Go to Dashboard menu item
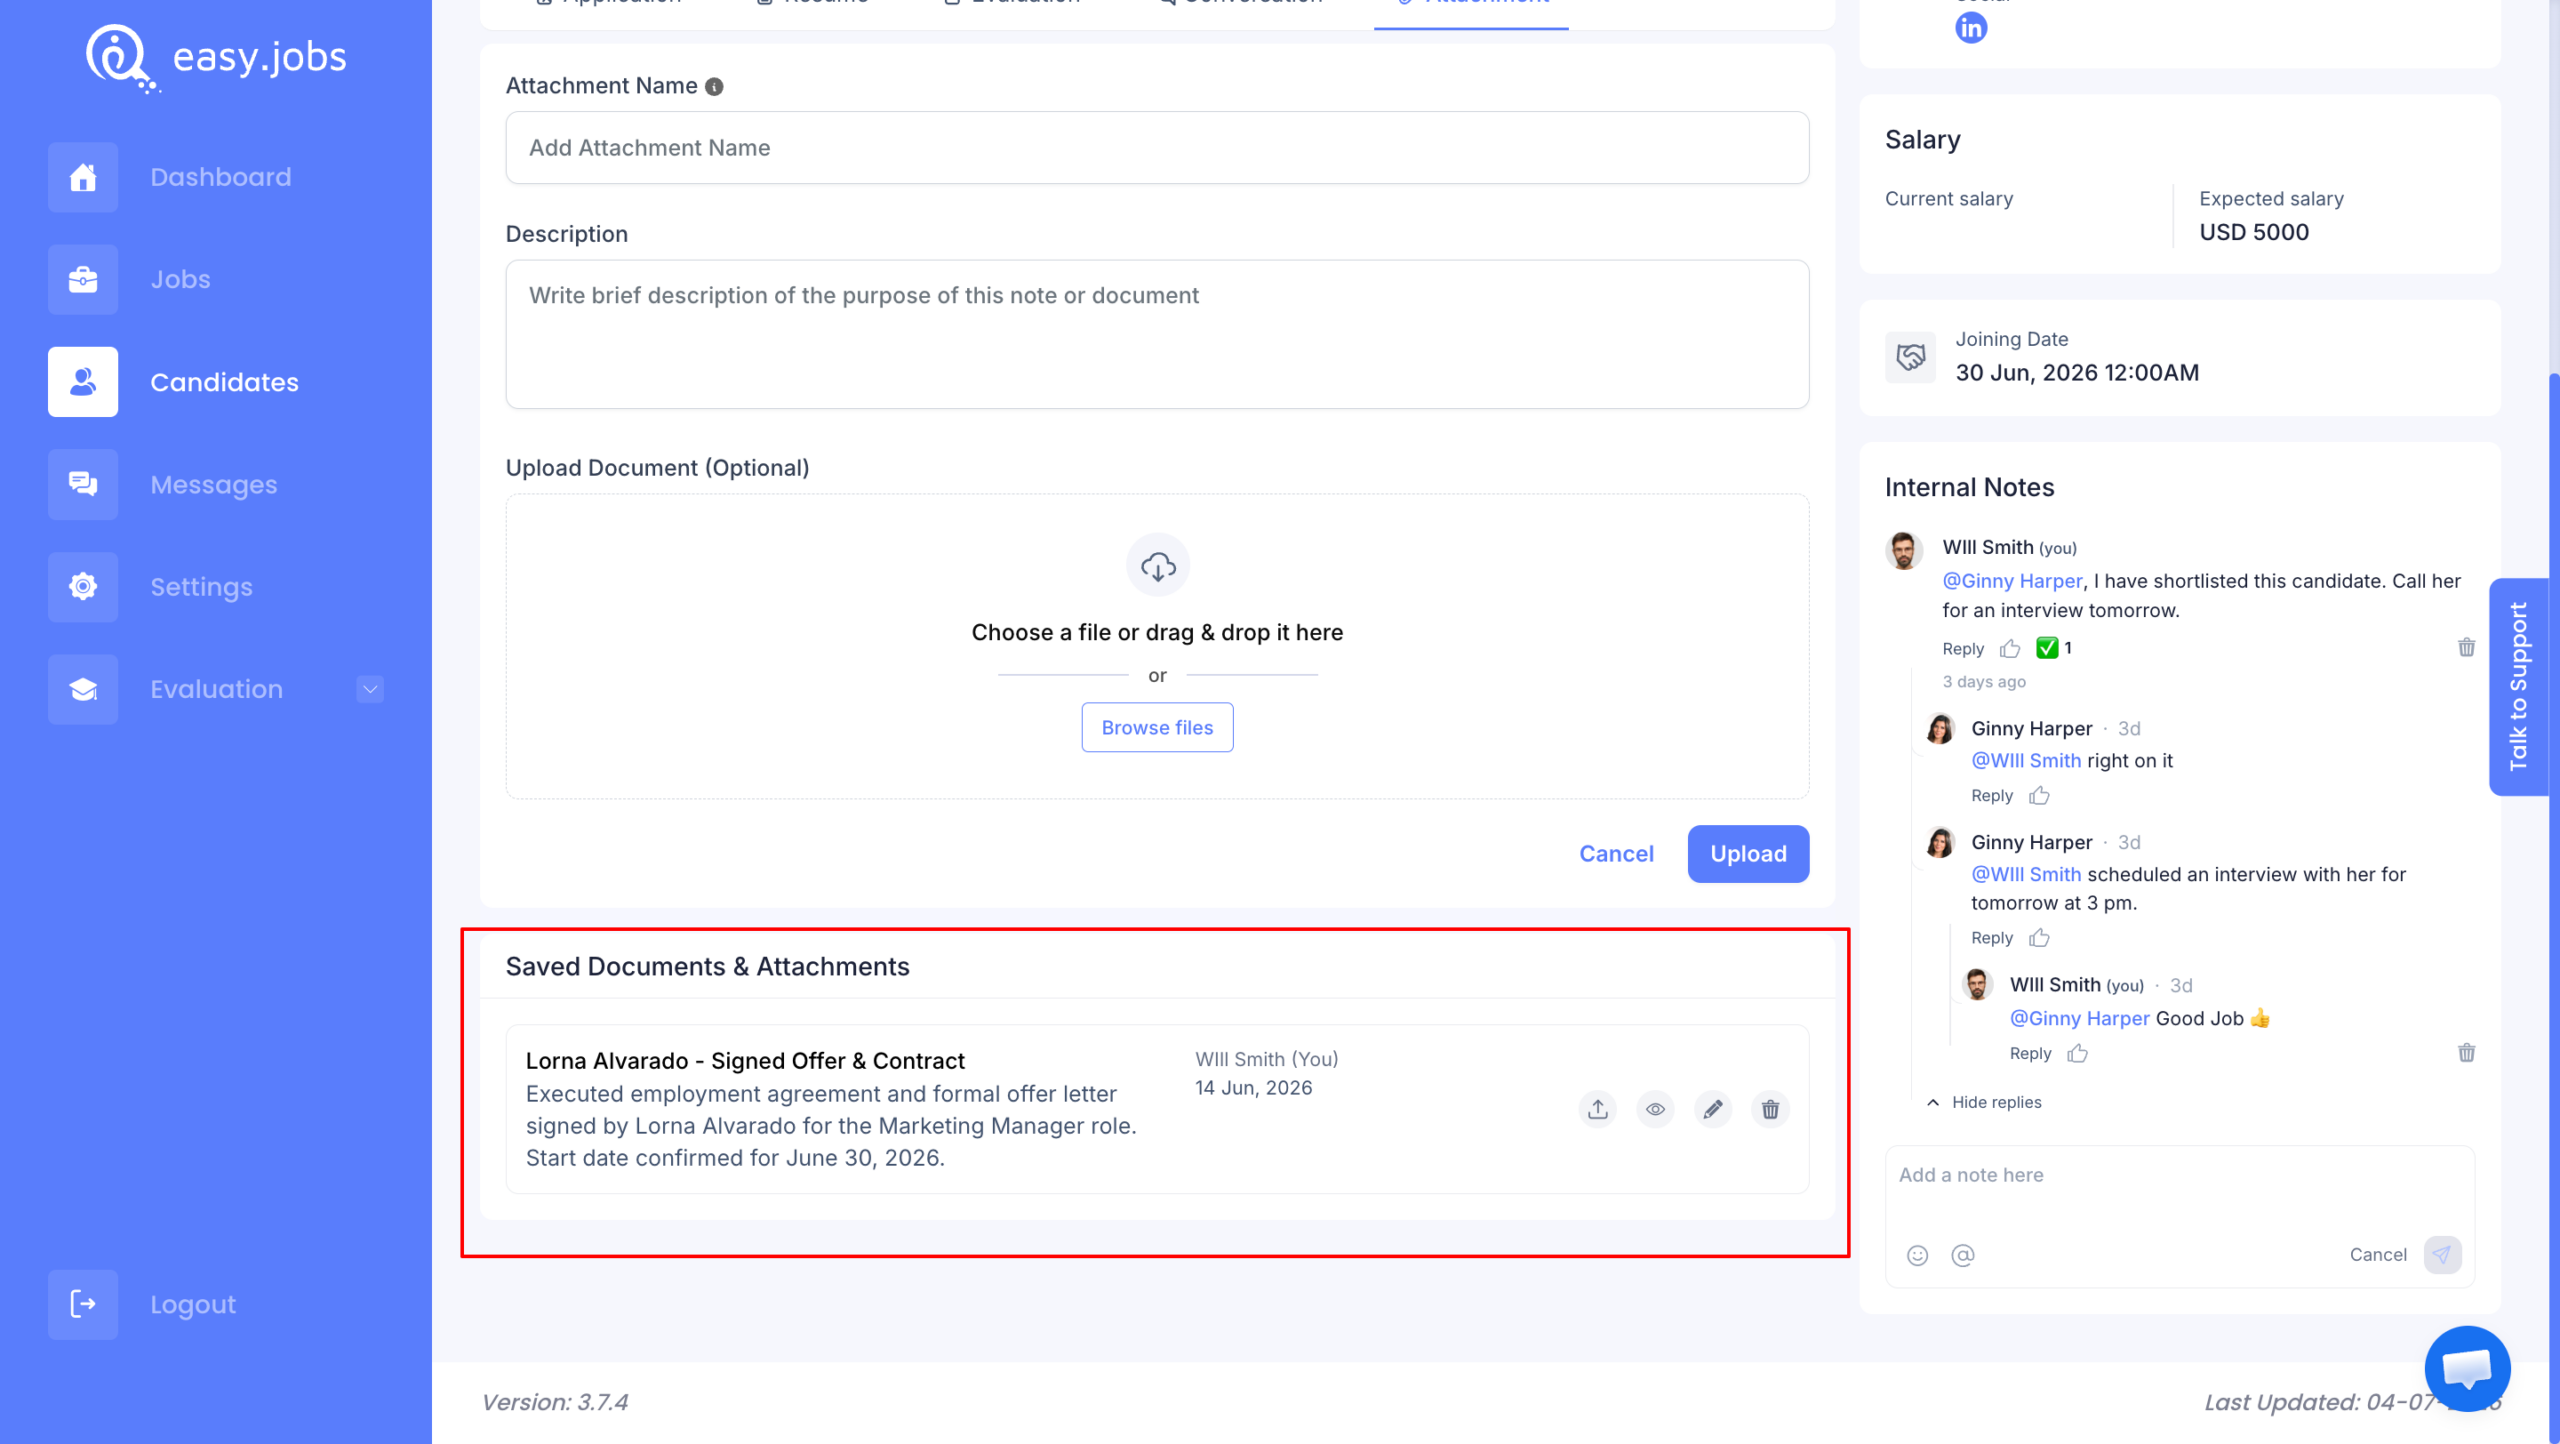Screen dimensions: 2560x1444 [221, 177]
